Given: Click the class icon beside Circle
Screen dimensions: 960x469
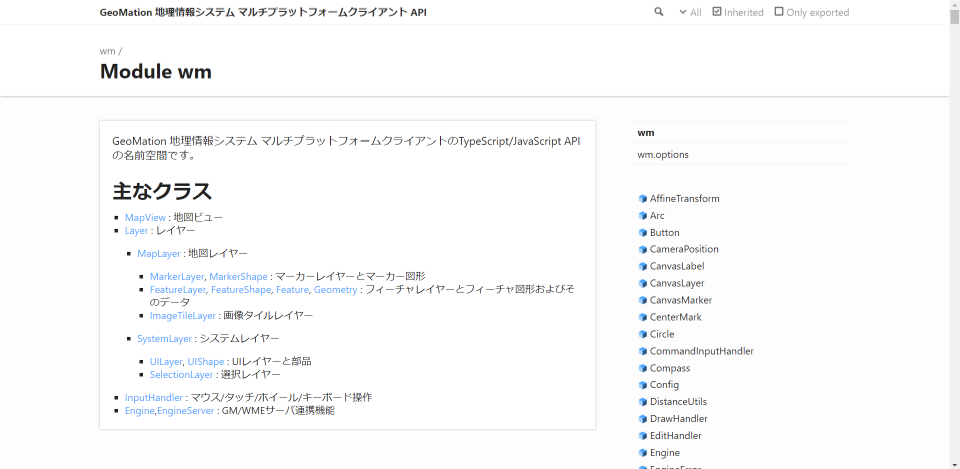Looking at the screenshot, I should 642,335.
